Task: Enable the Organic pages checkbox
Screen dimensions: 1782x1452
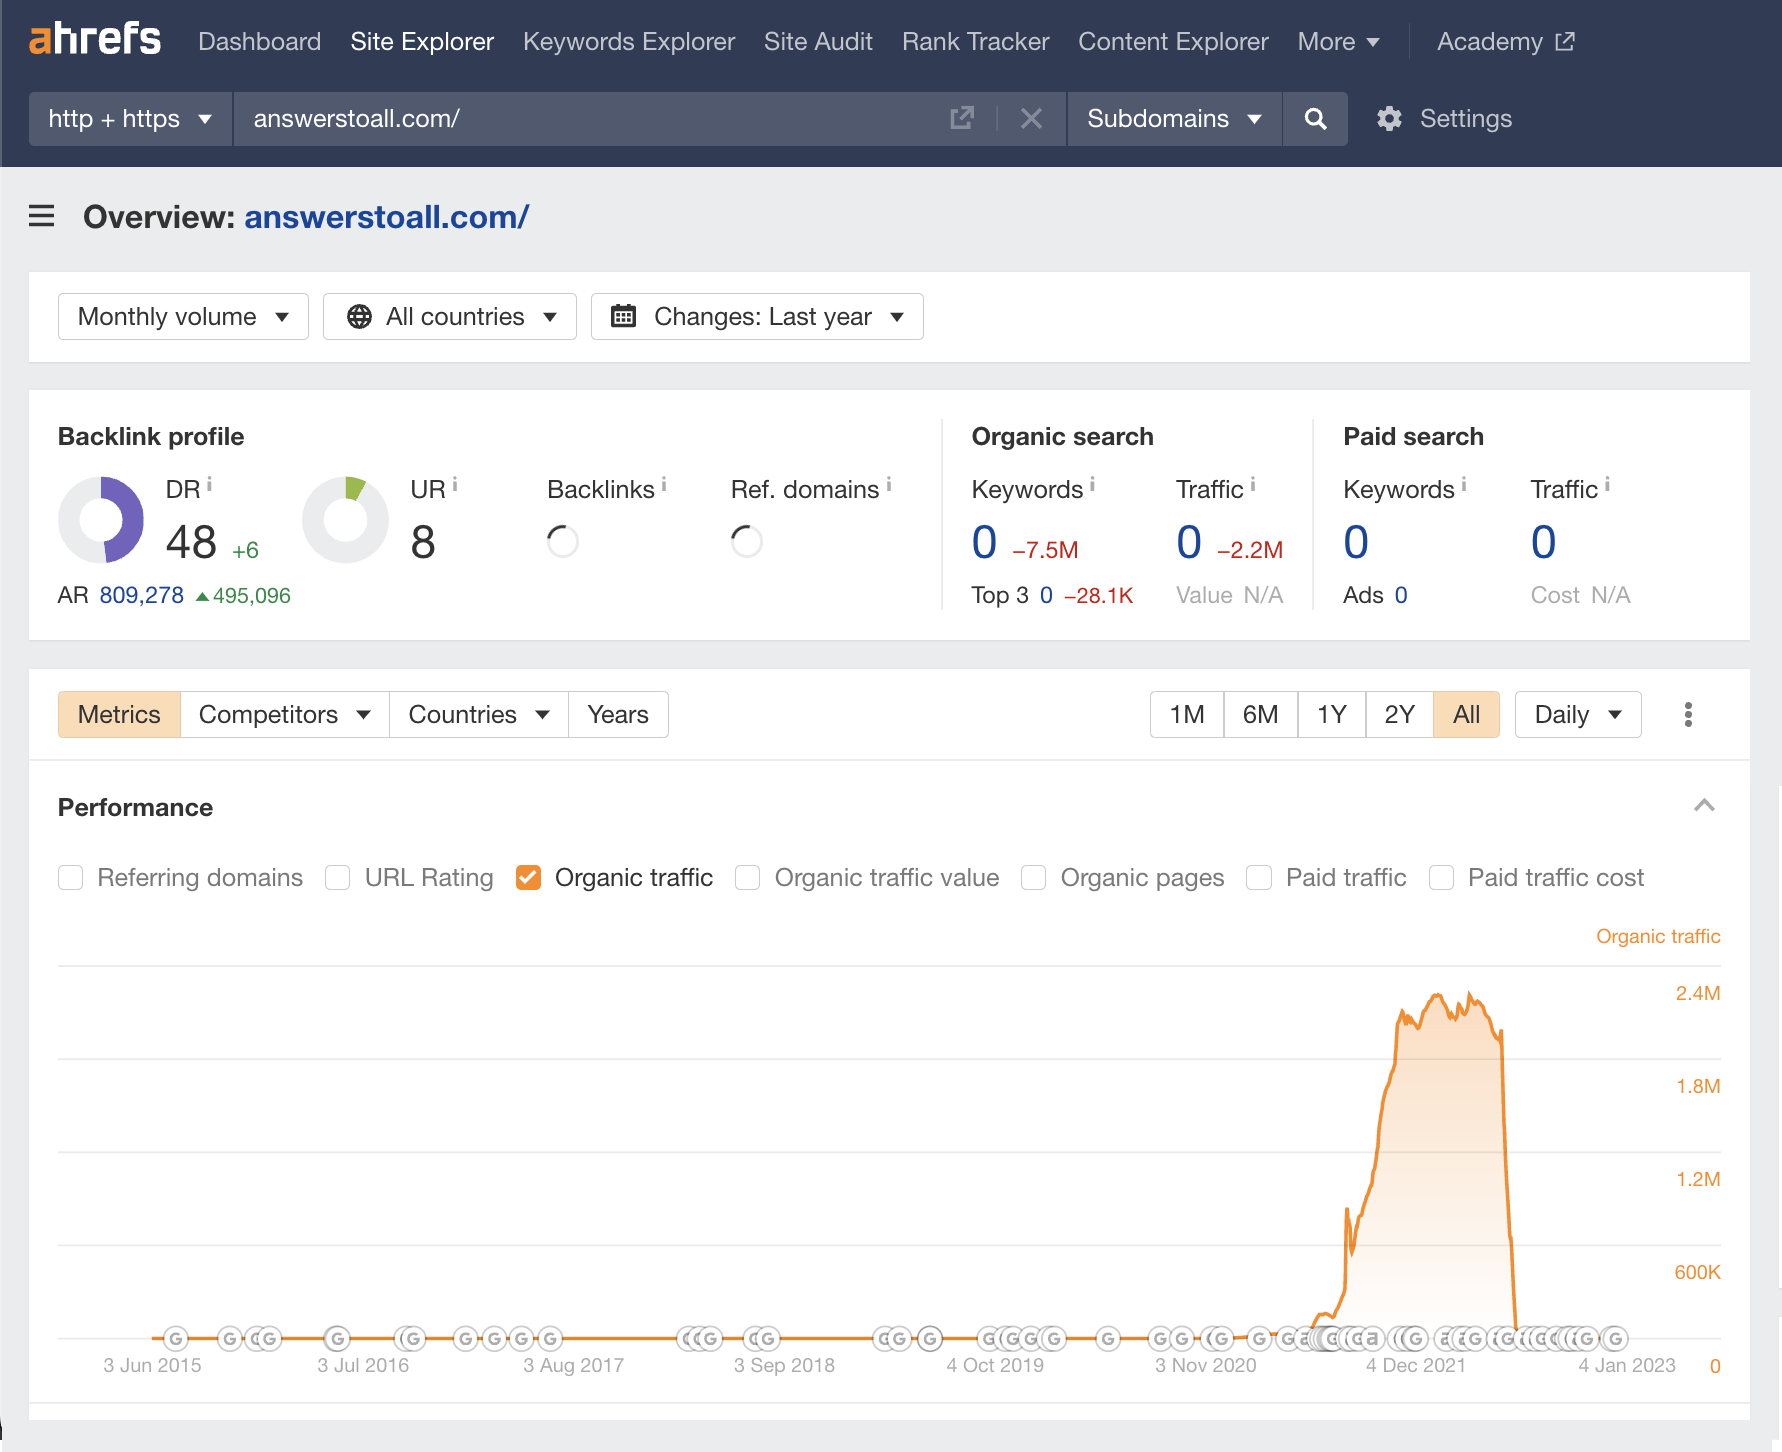Action: click(1033, 877)
